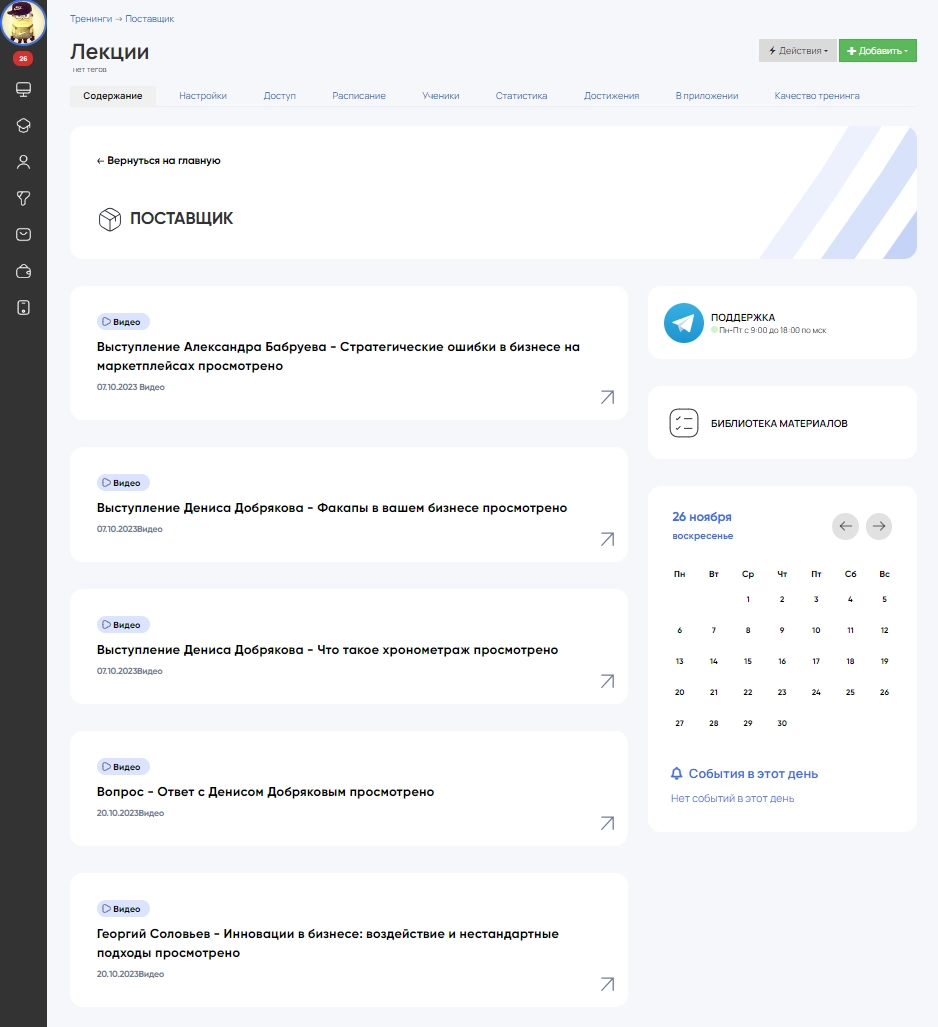Image resolution: width=938 pixels, height=1027 pixels.
Task: Select the Содержание tab
Action: (x=113, y=96)
